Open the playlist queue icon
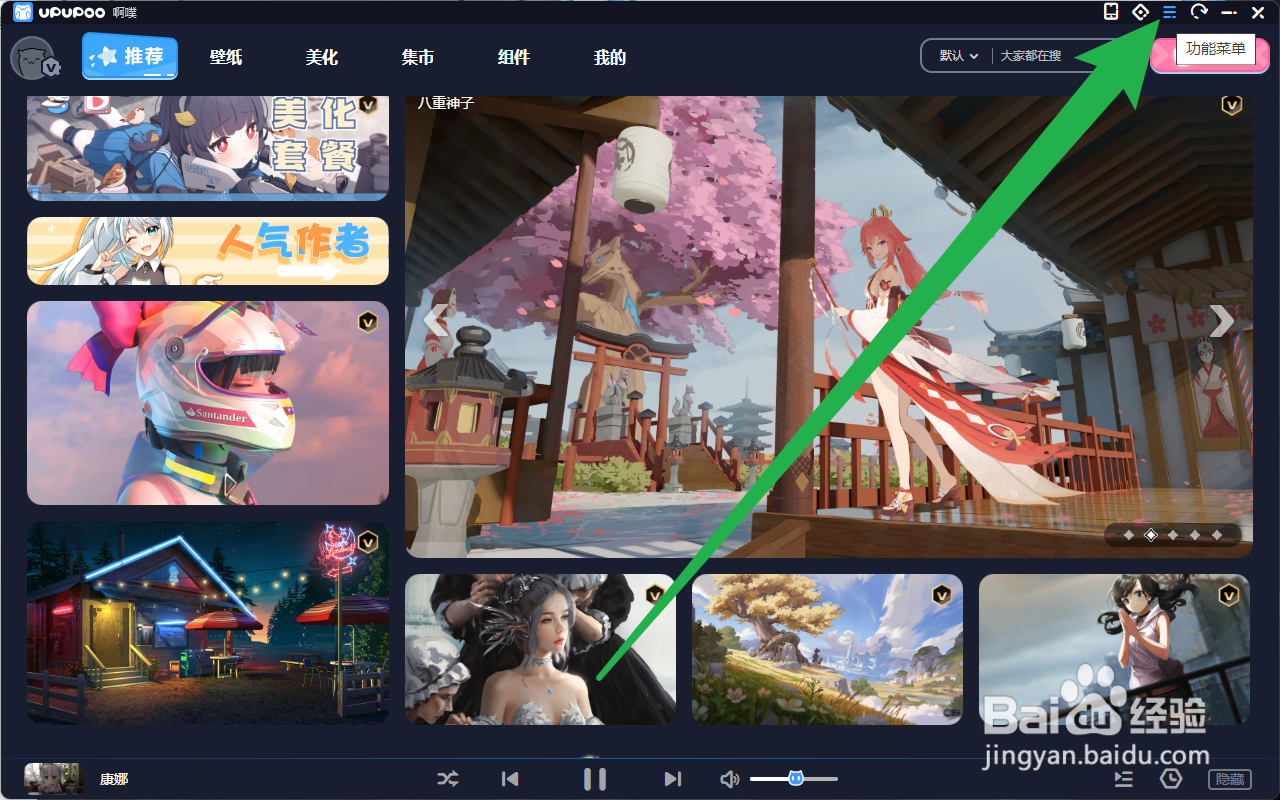Viewport: 1280px width, 800px height. 1124,779
